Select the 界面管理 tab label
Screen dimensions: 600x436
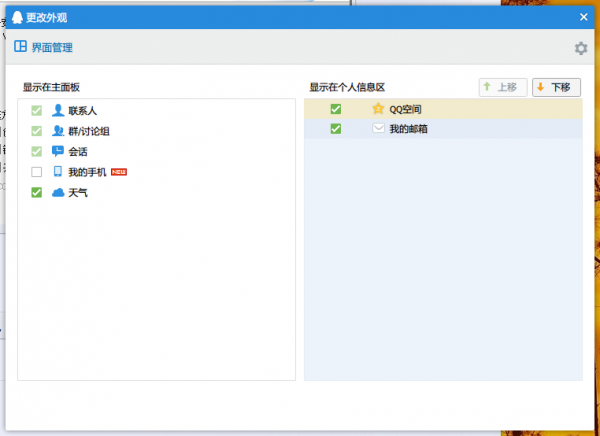52,47
